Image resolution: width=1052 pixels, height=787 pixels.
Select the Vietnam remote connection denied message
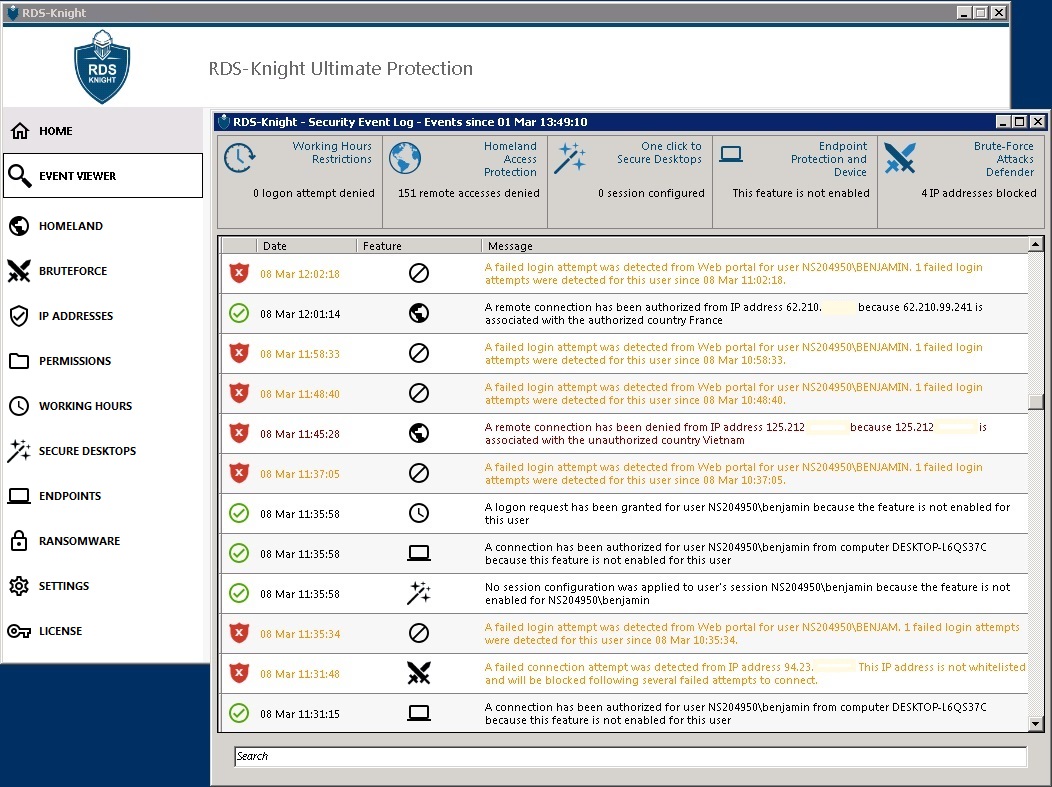[x=735, y=433]
